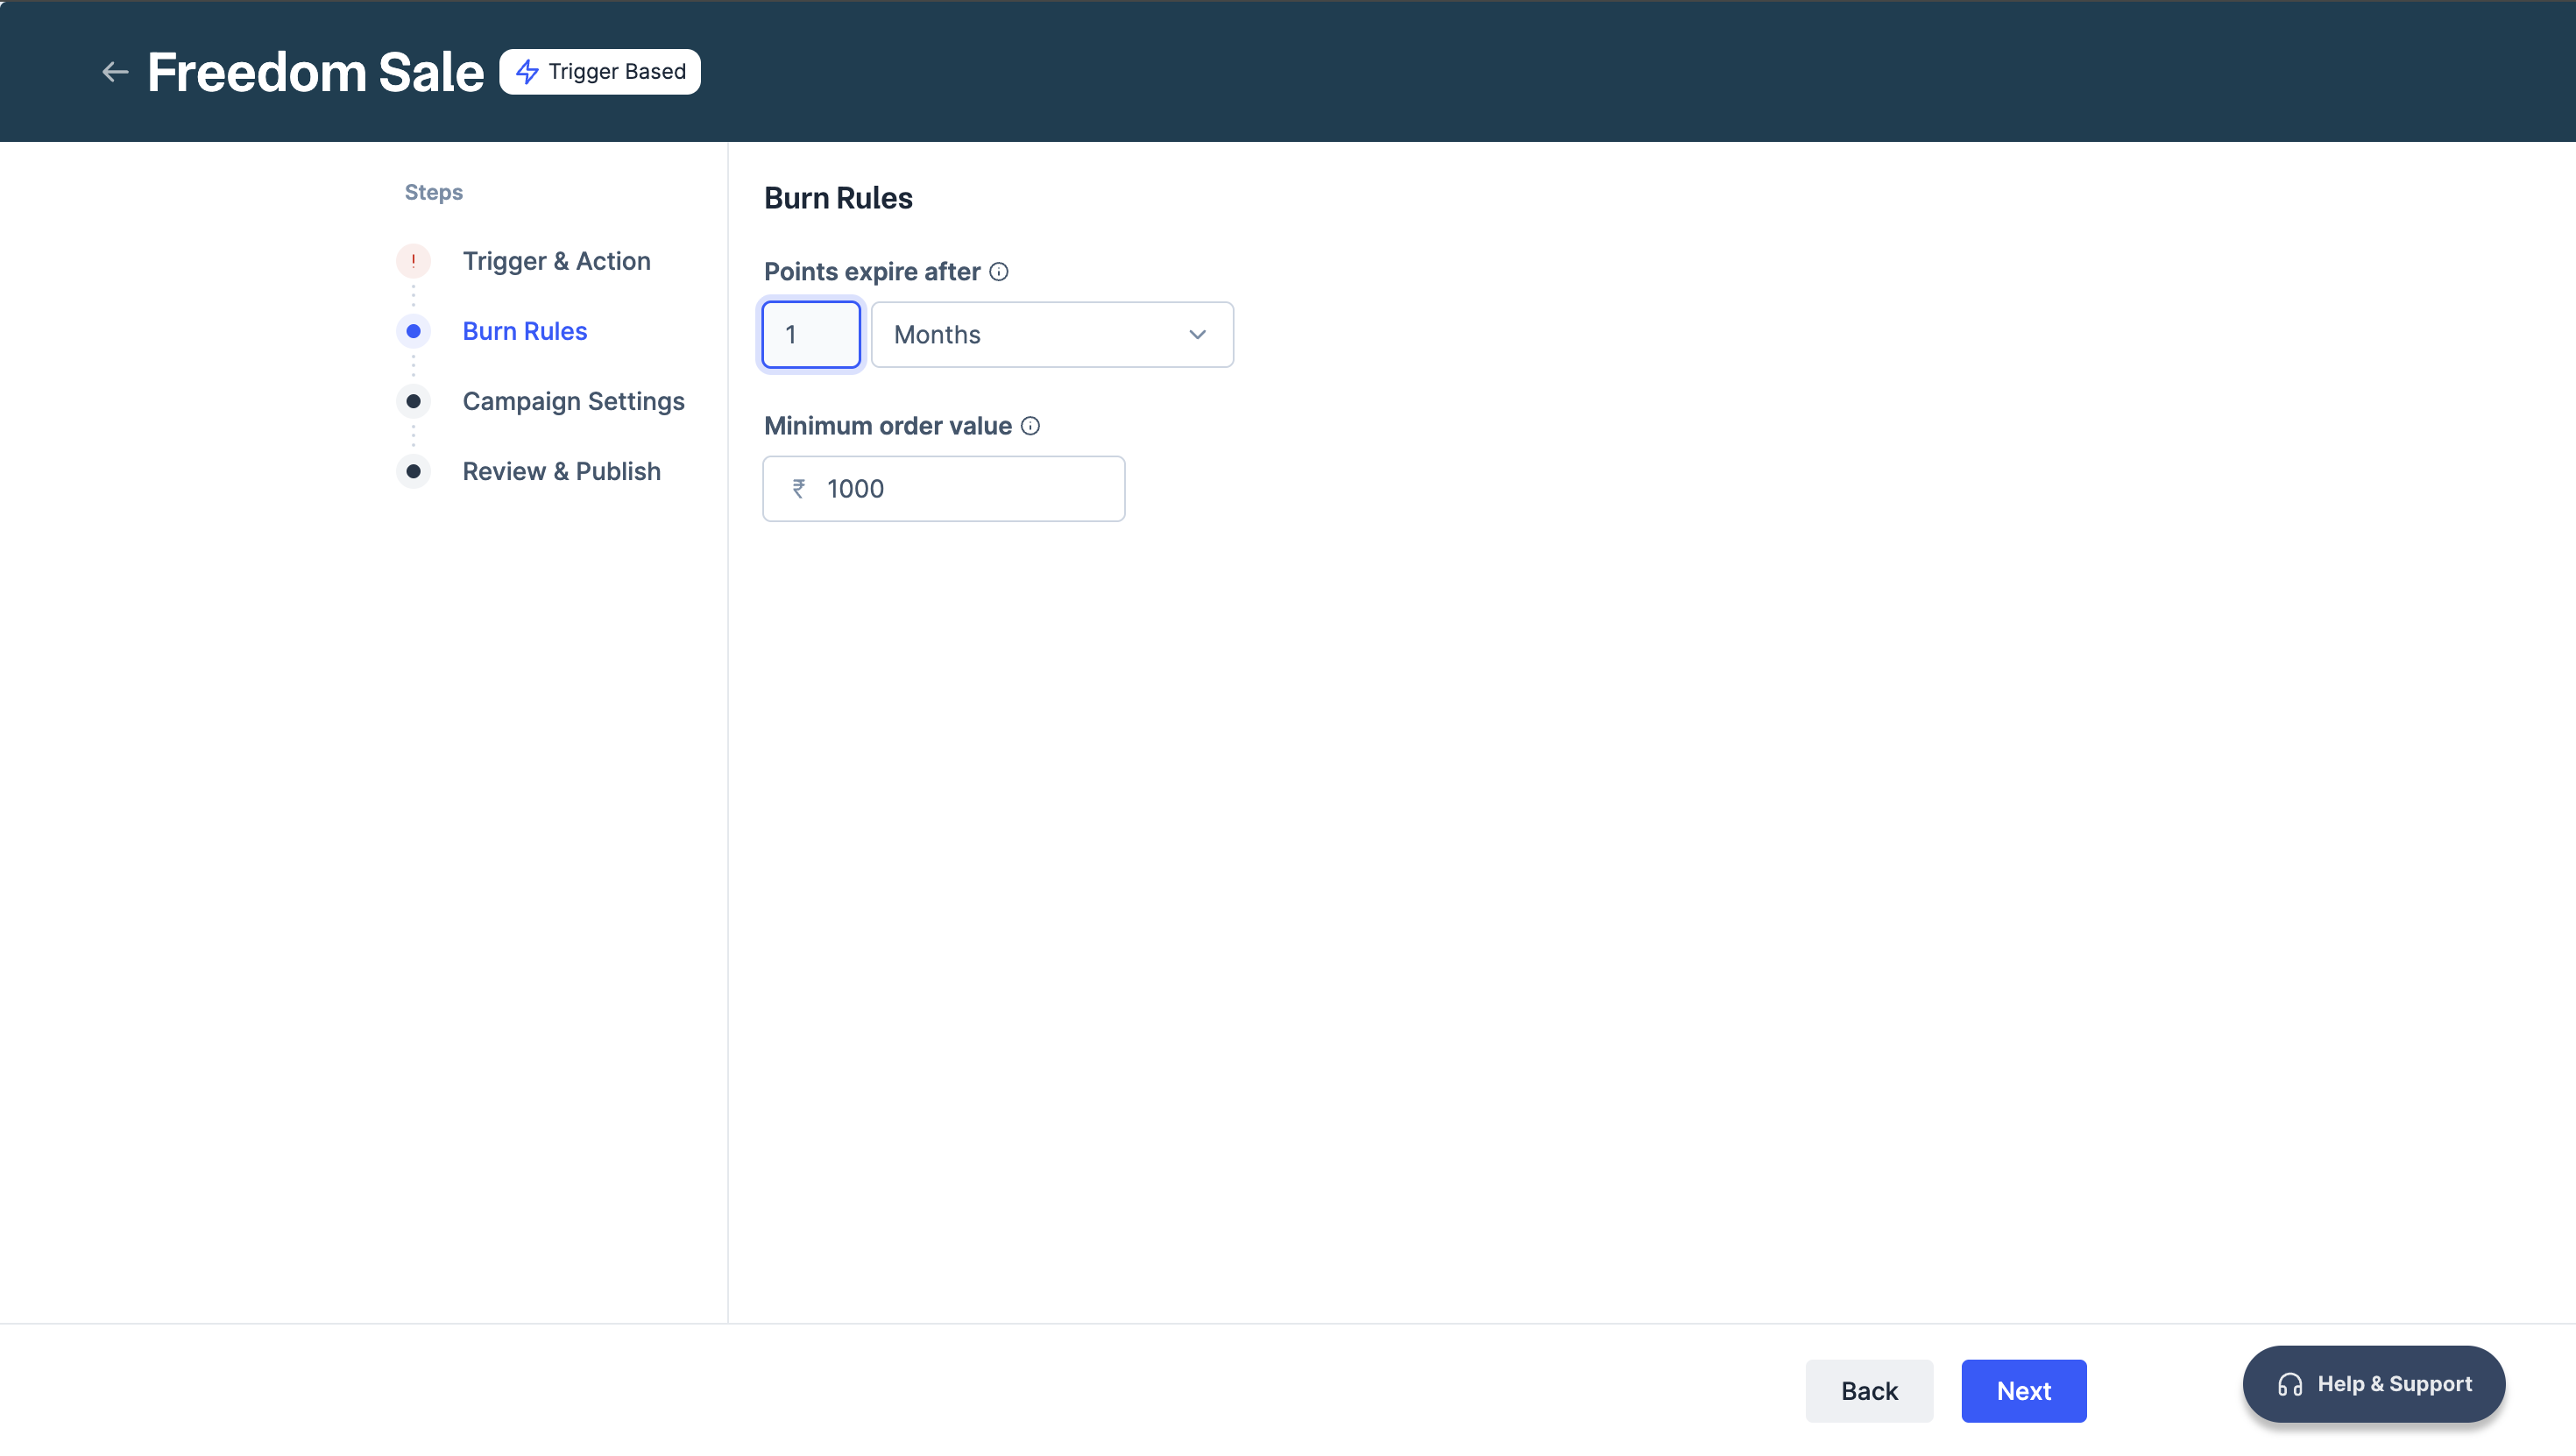Click the Campaign Settings step bullet icon

tap(413, 401)
